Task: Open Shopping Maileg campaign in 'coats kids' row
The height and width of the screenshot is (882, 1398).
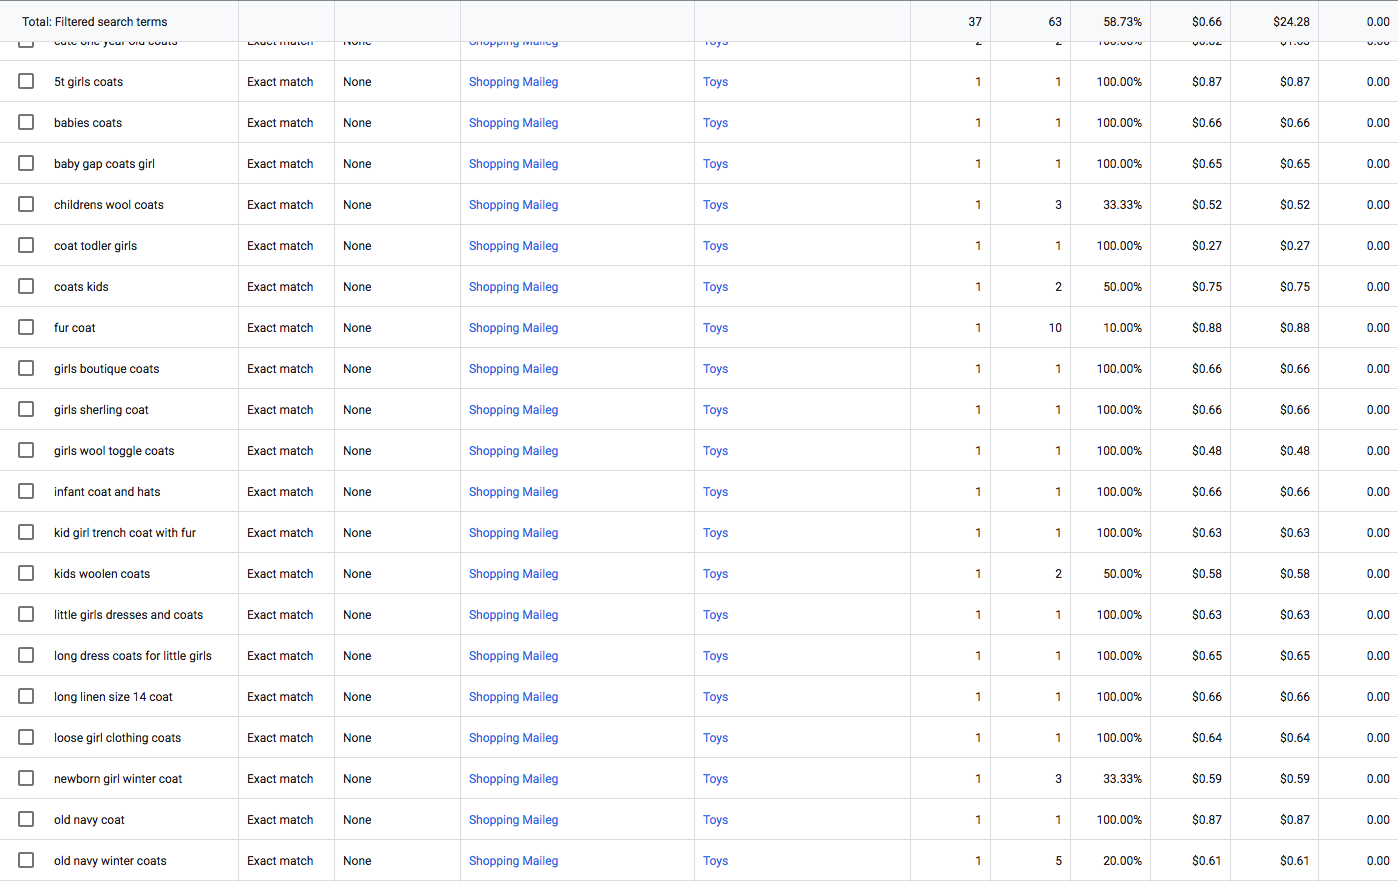Action: (513, 287)
